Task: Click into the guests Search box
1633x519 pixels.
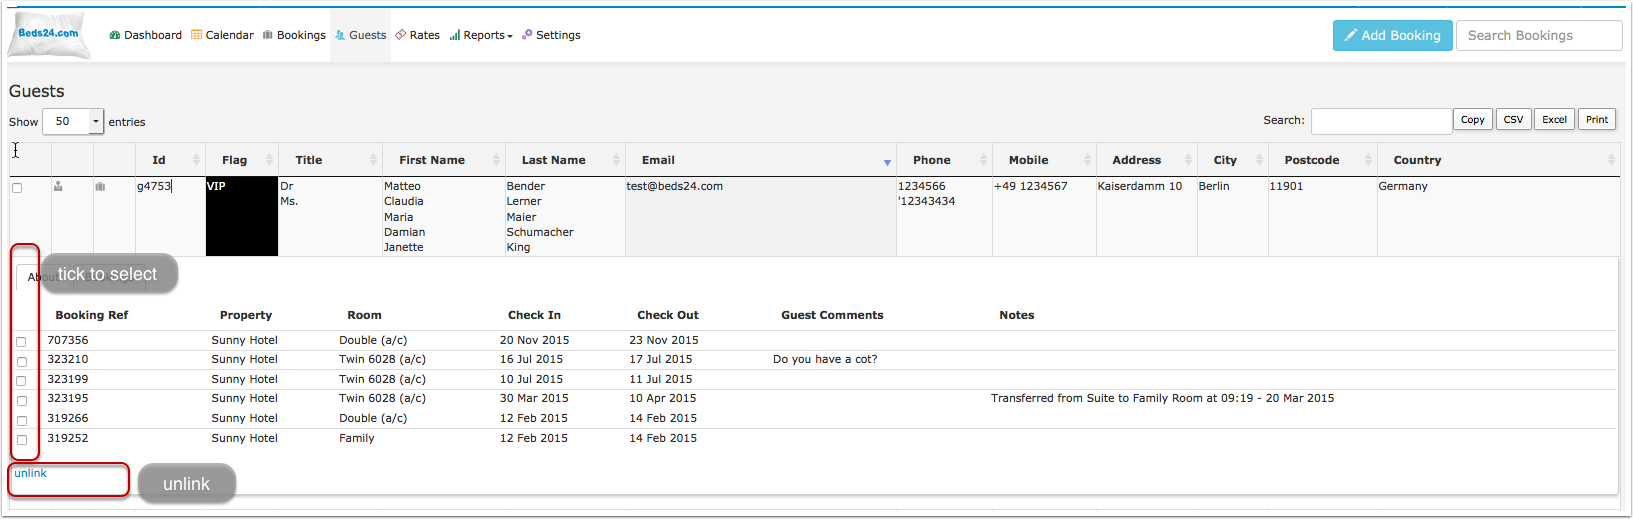Action: click(x=1381, y=121)
